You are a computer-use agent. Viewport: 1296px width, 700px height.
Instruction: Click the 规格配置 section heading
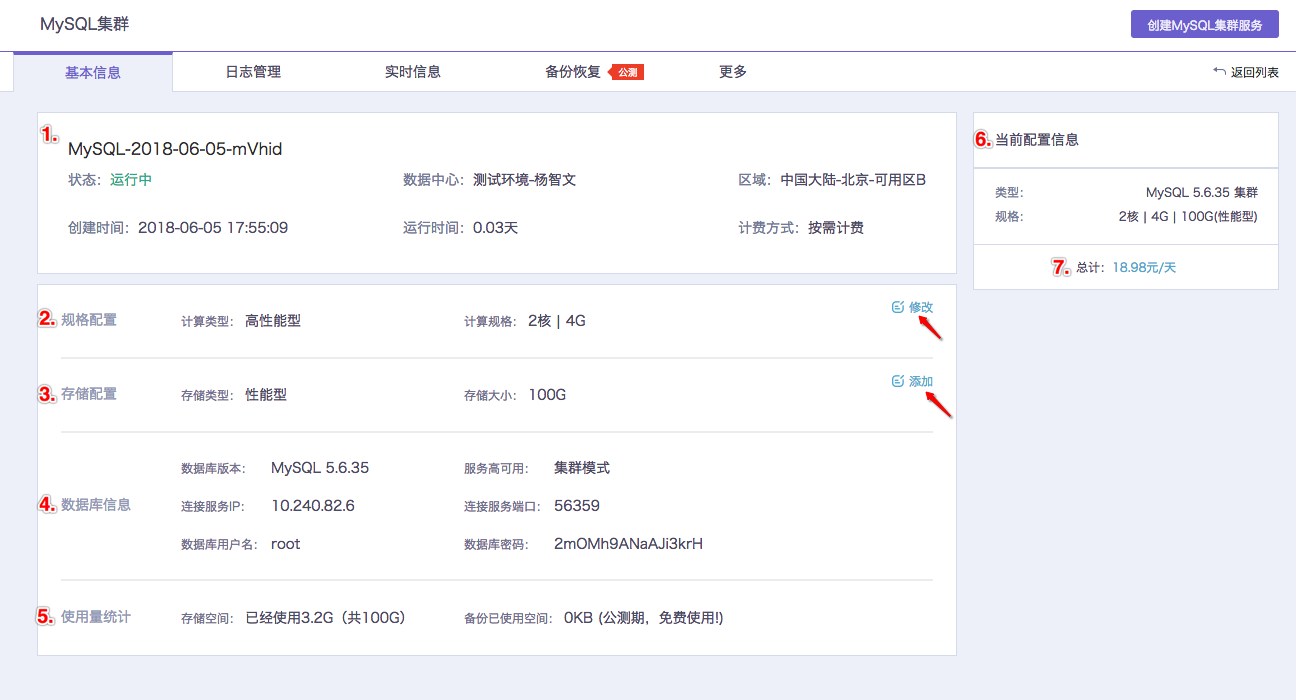[89, 320]
